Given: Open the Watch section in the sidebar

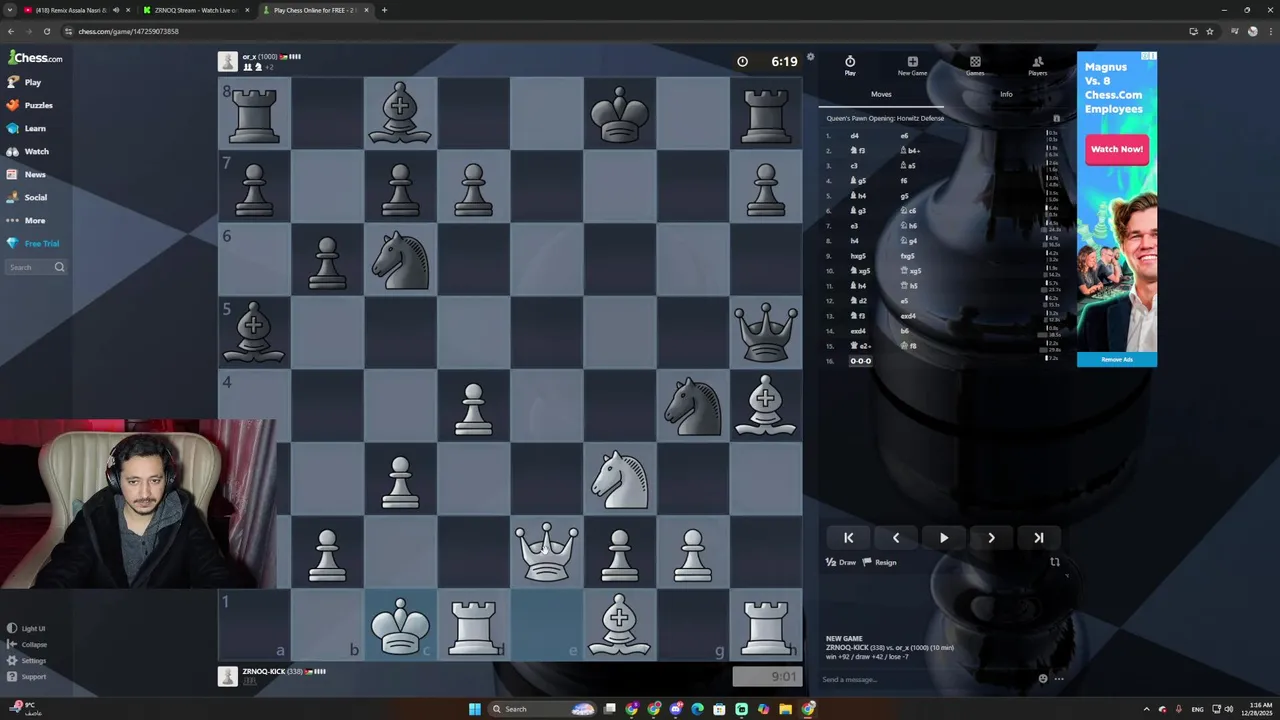Looking at the screenshot, I should tap(28, 151).
